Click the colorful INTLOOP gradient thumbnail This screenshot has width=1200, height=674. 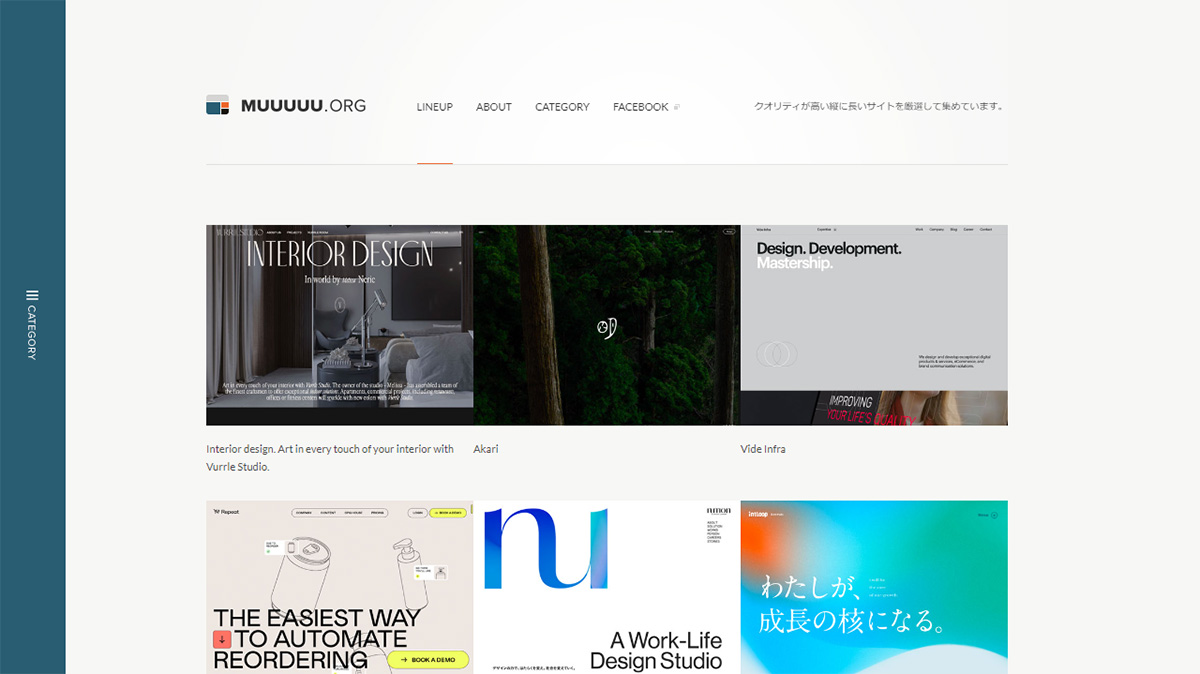tap(873, 586)
